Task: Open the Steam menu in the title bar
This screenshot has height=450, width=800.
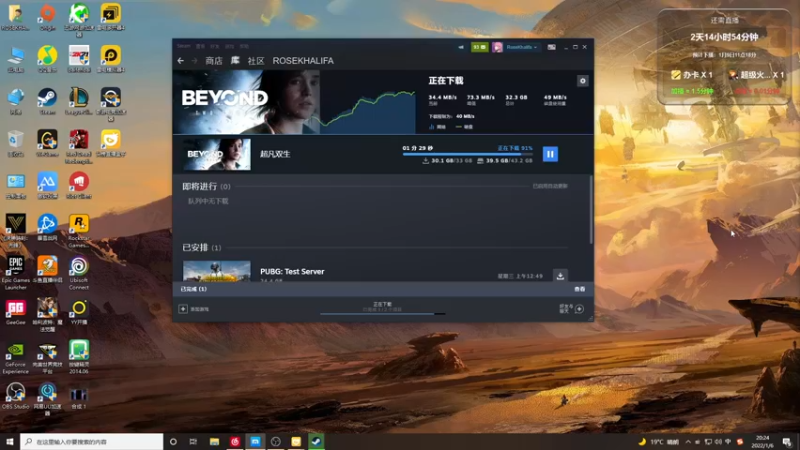Action: click(184, 46)
